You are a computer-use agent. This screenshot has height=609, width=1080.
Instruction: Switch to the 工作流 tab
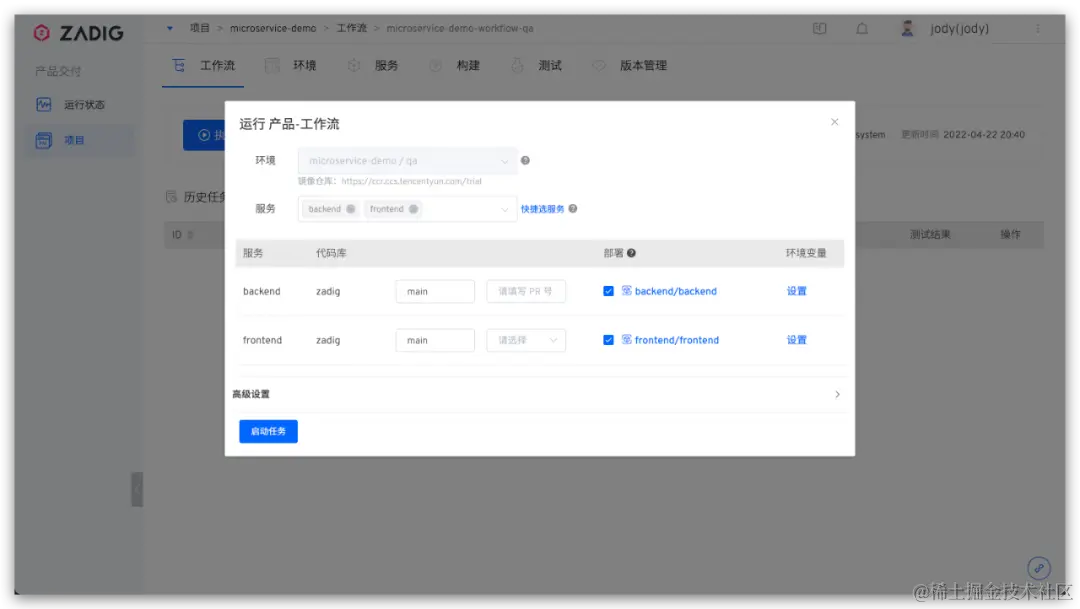(203, 65)
